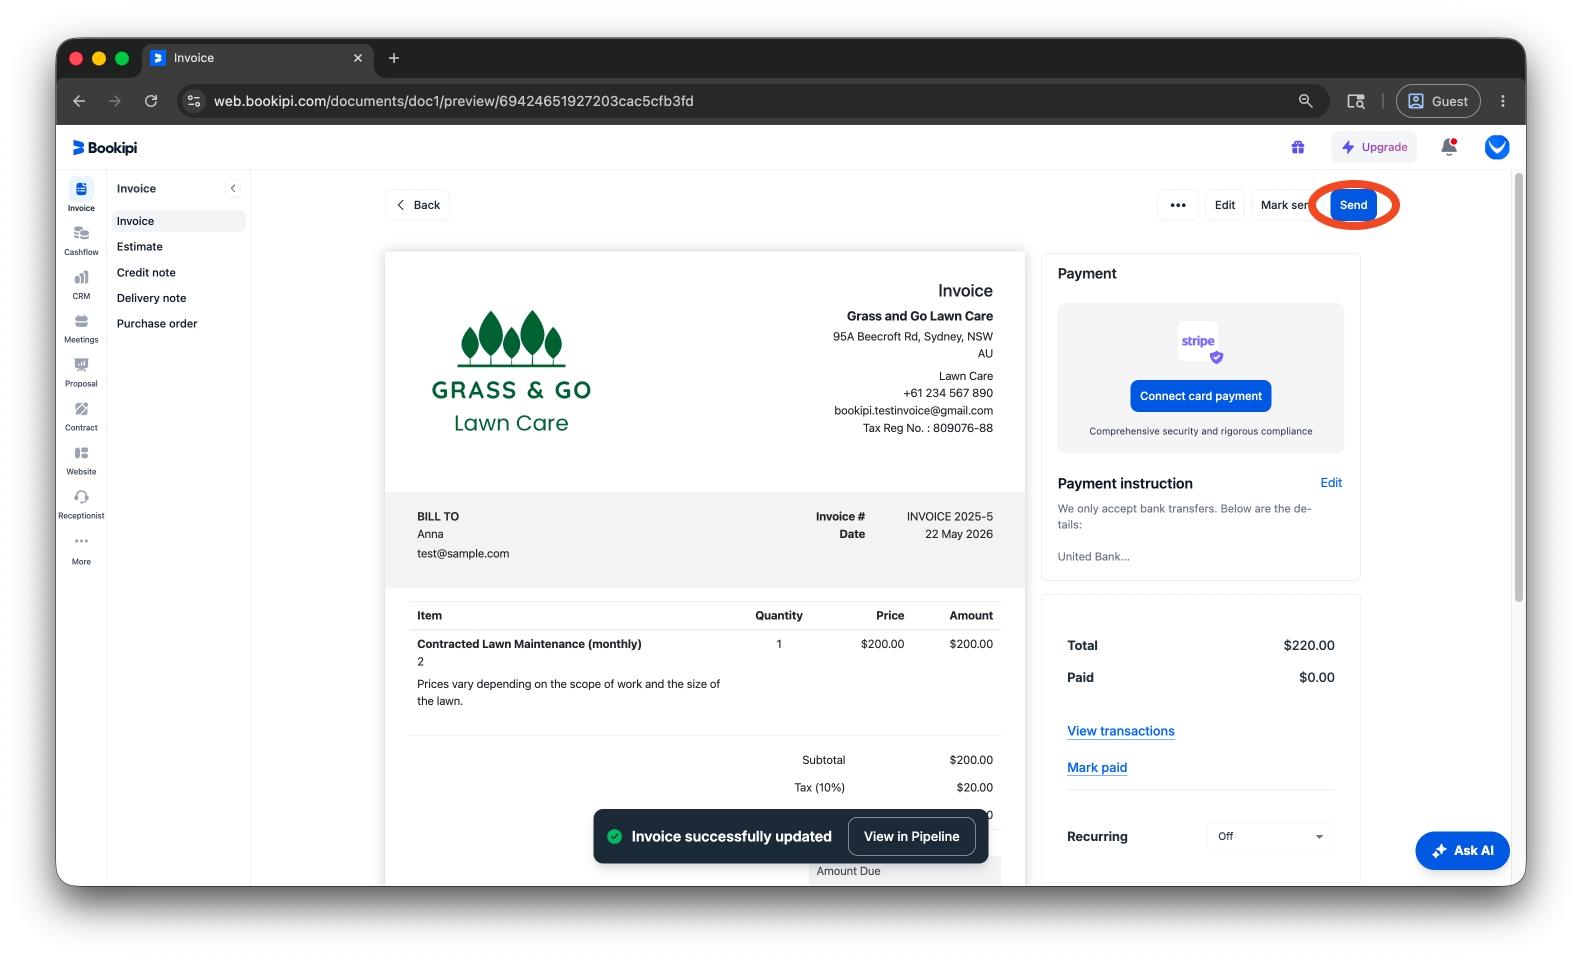Viewport: 1582px width, 960px height.
Task: Open the three-dot more actions menu
Action: (1178, 205)
